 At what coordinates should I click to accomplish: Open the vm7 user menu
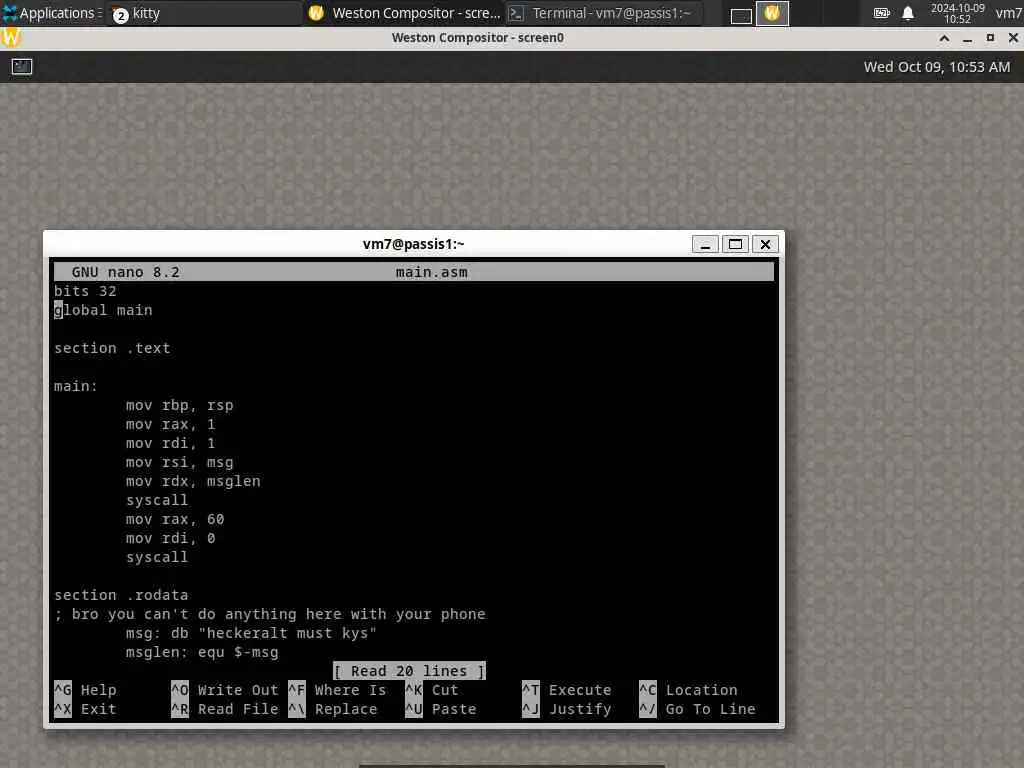point(1008,13)
